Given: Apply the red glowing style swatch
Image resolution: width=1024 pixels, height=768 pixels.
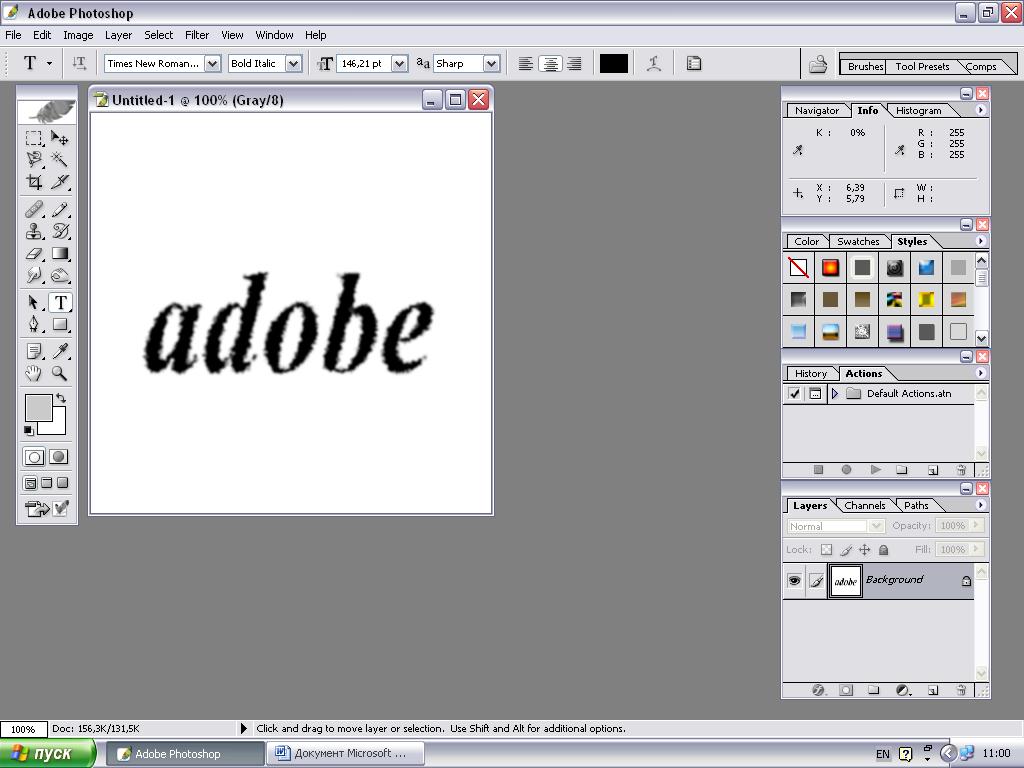Looking at the screenshot, I should pos(830,268).
